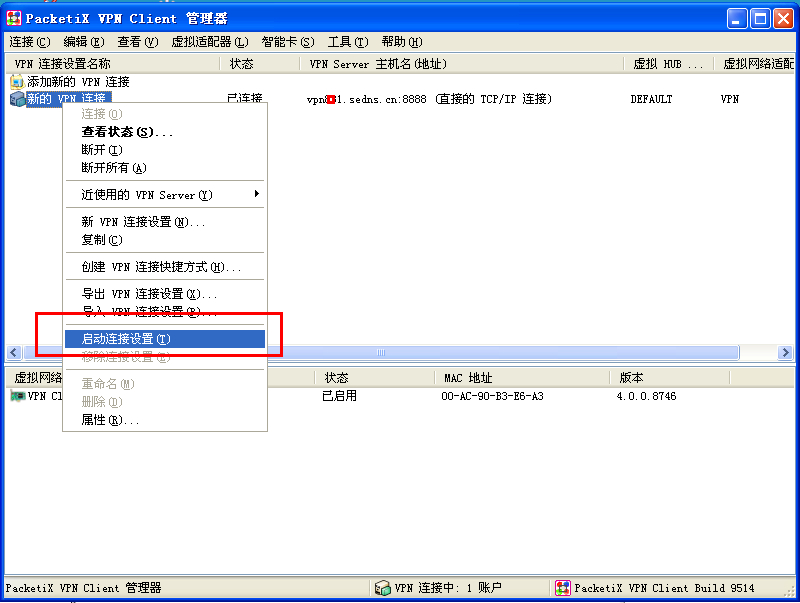Click horizontal scrollbar right arrow

(x=785, y=353)
